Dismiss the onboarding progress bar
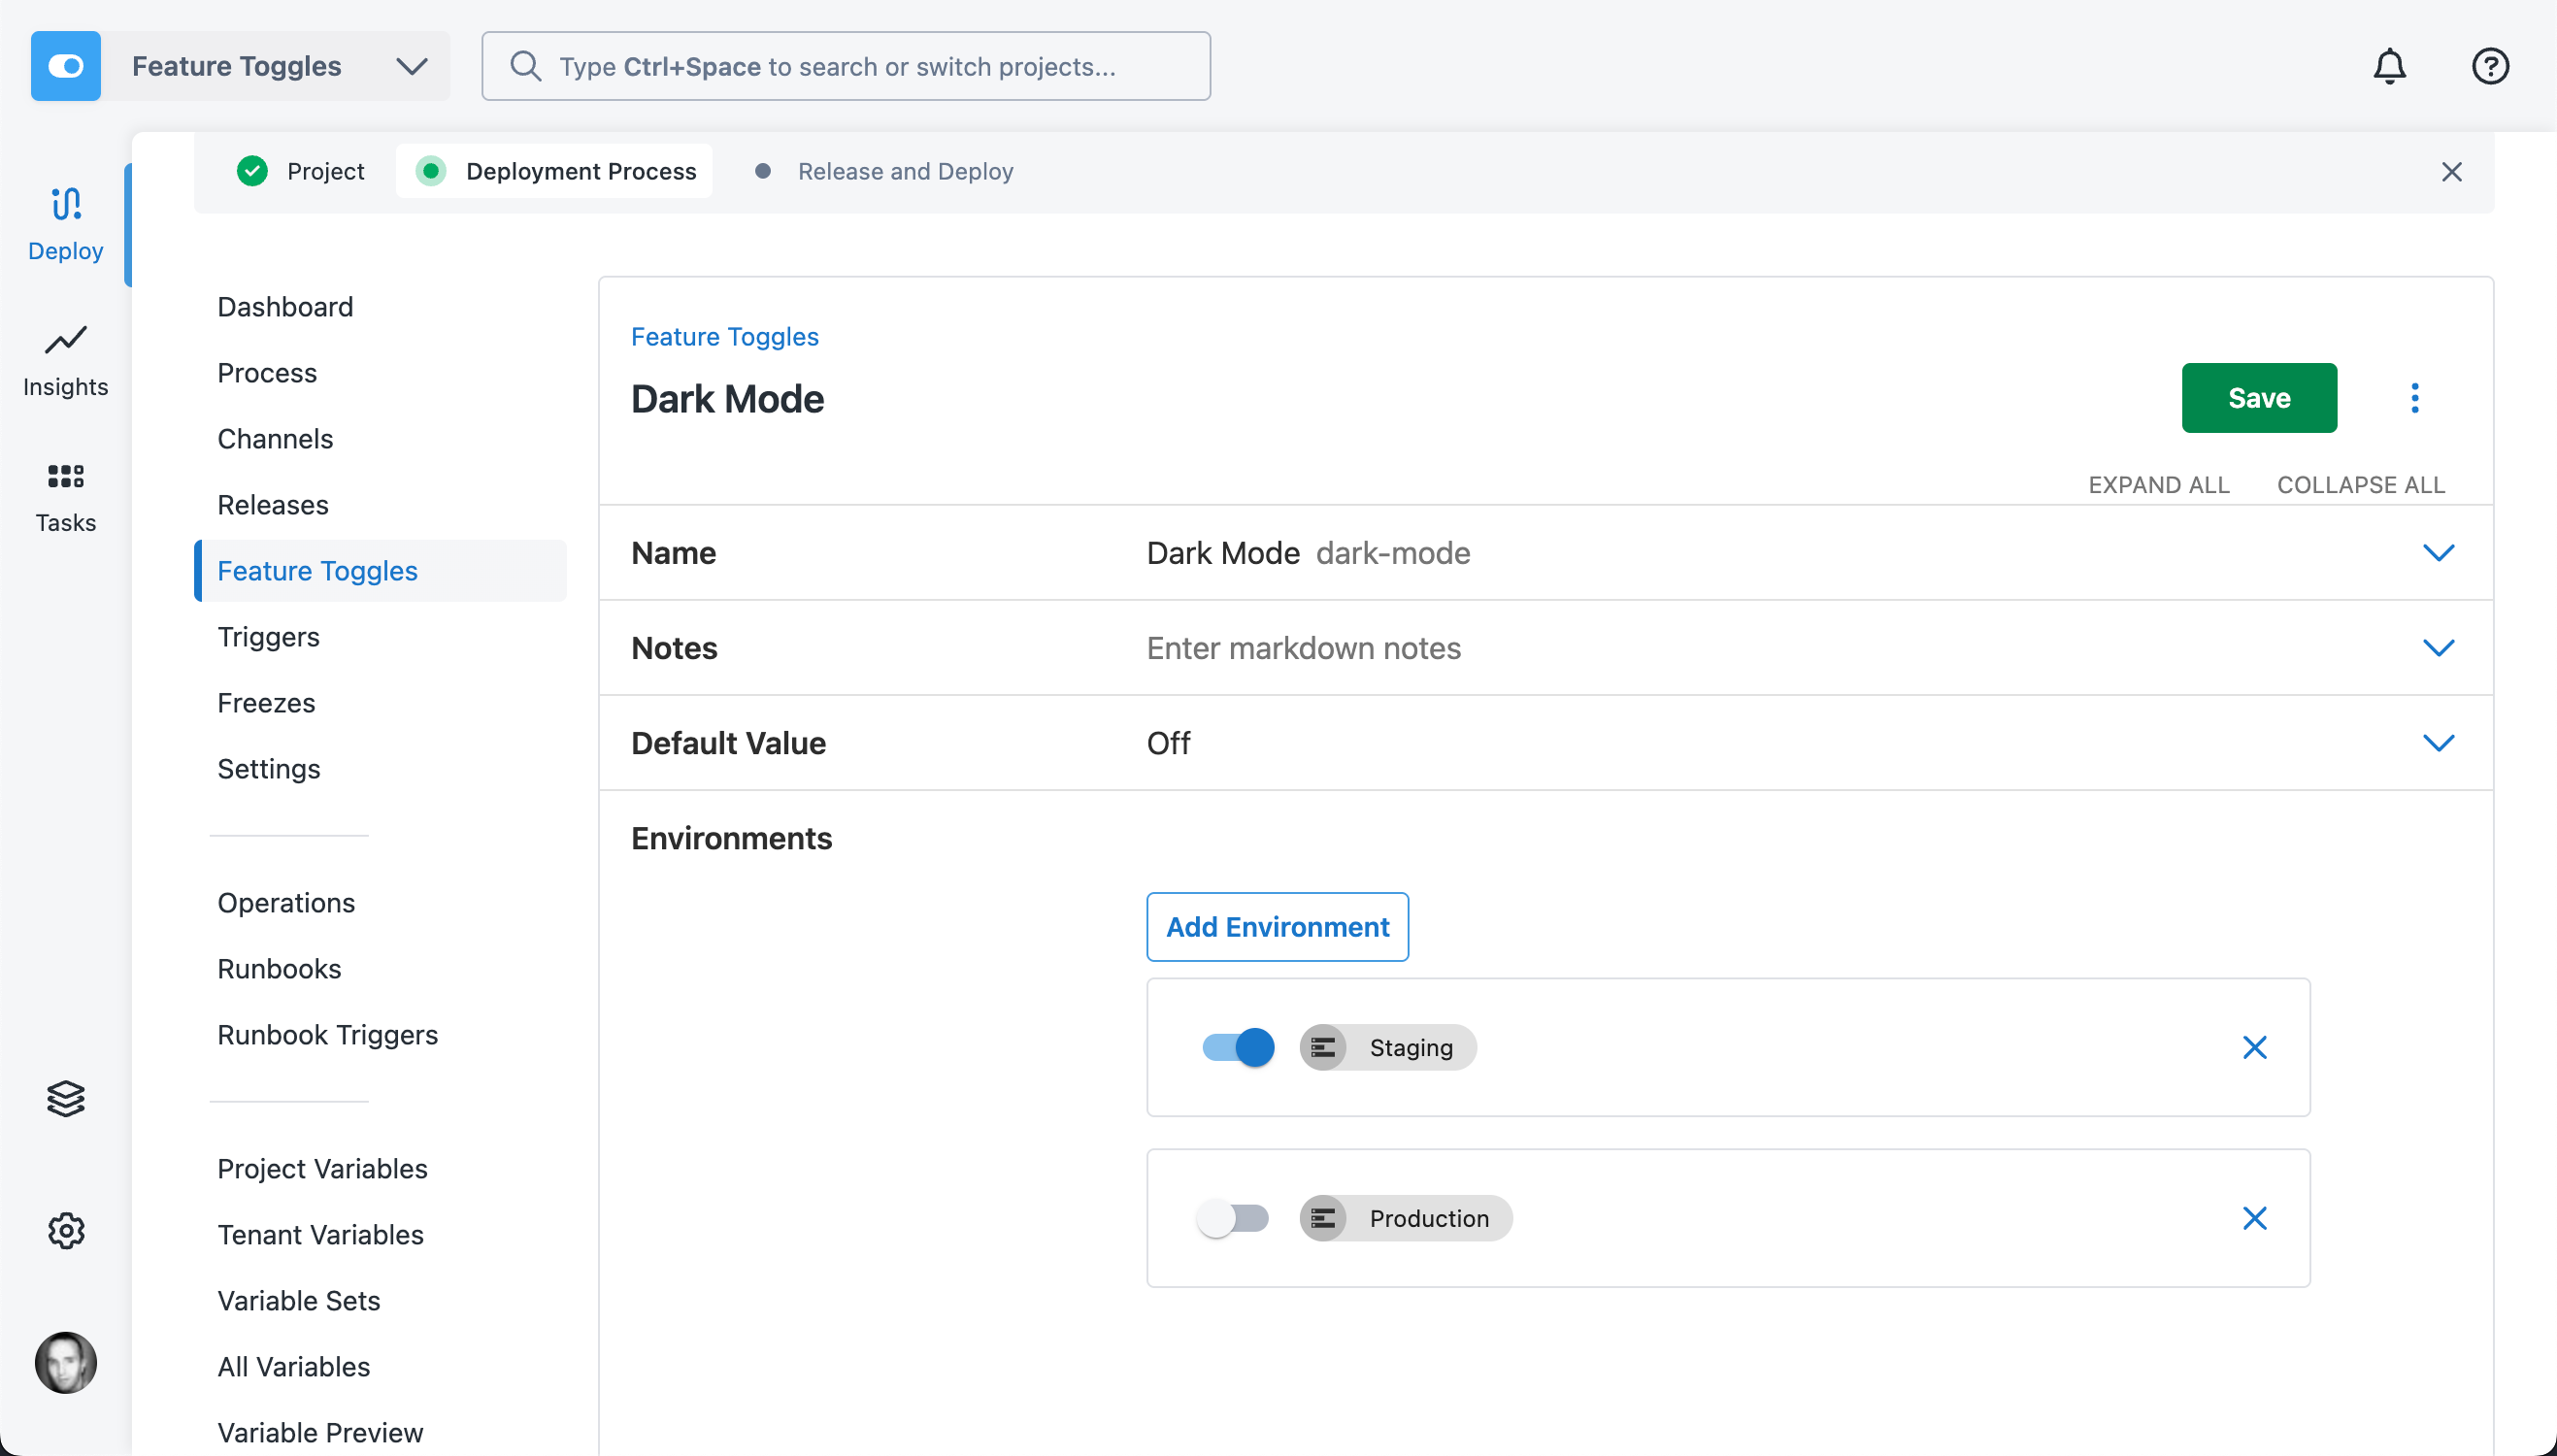 (x=2451, y=172)
